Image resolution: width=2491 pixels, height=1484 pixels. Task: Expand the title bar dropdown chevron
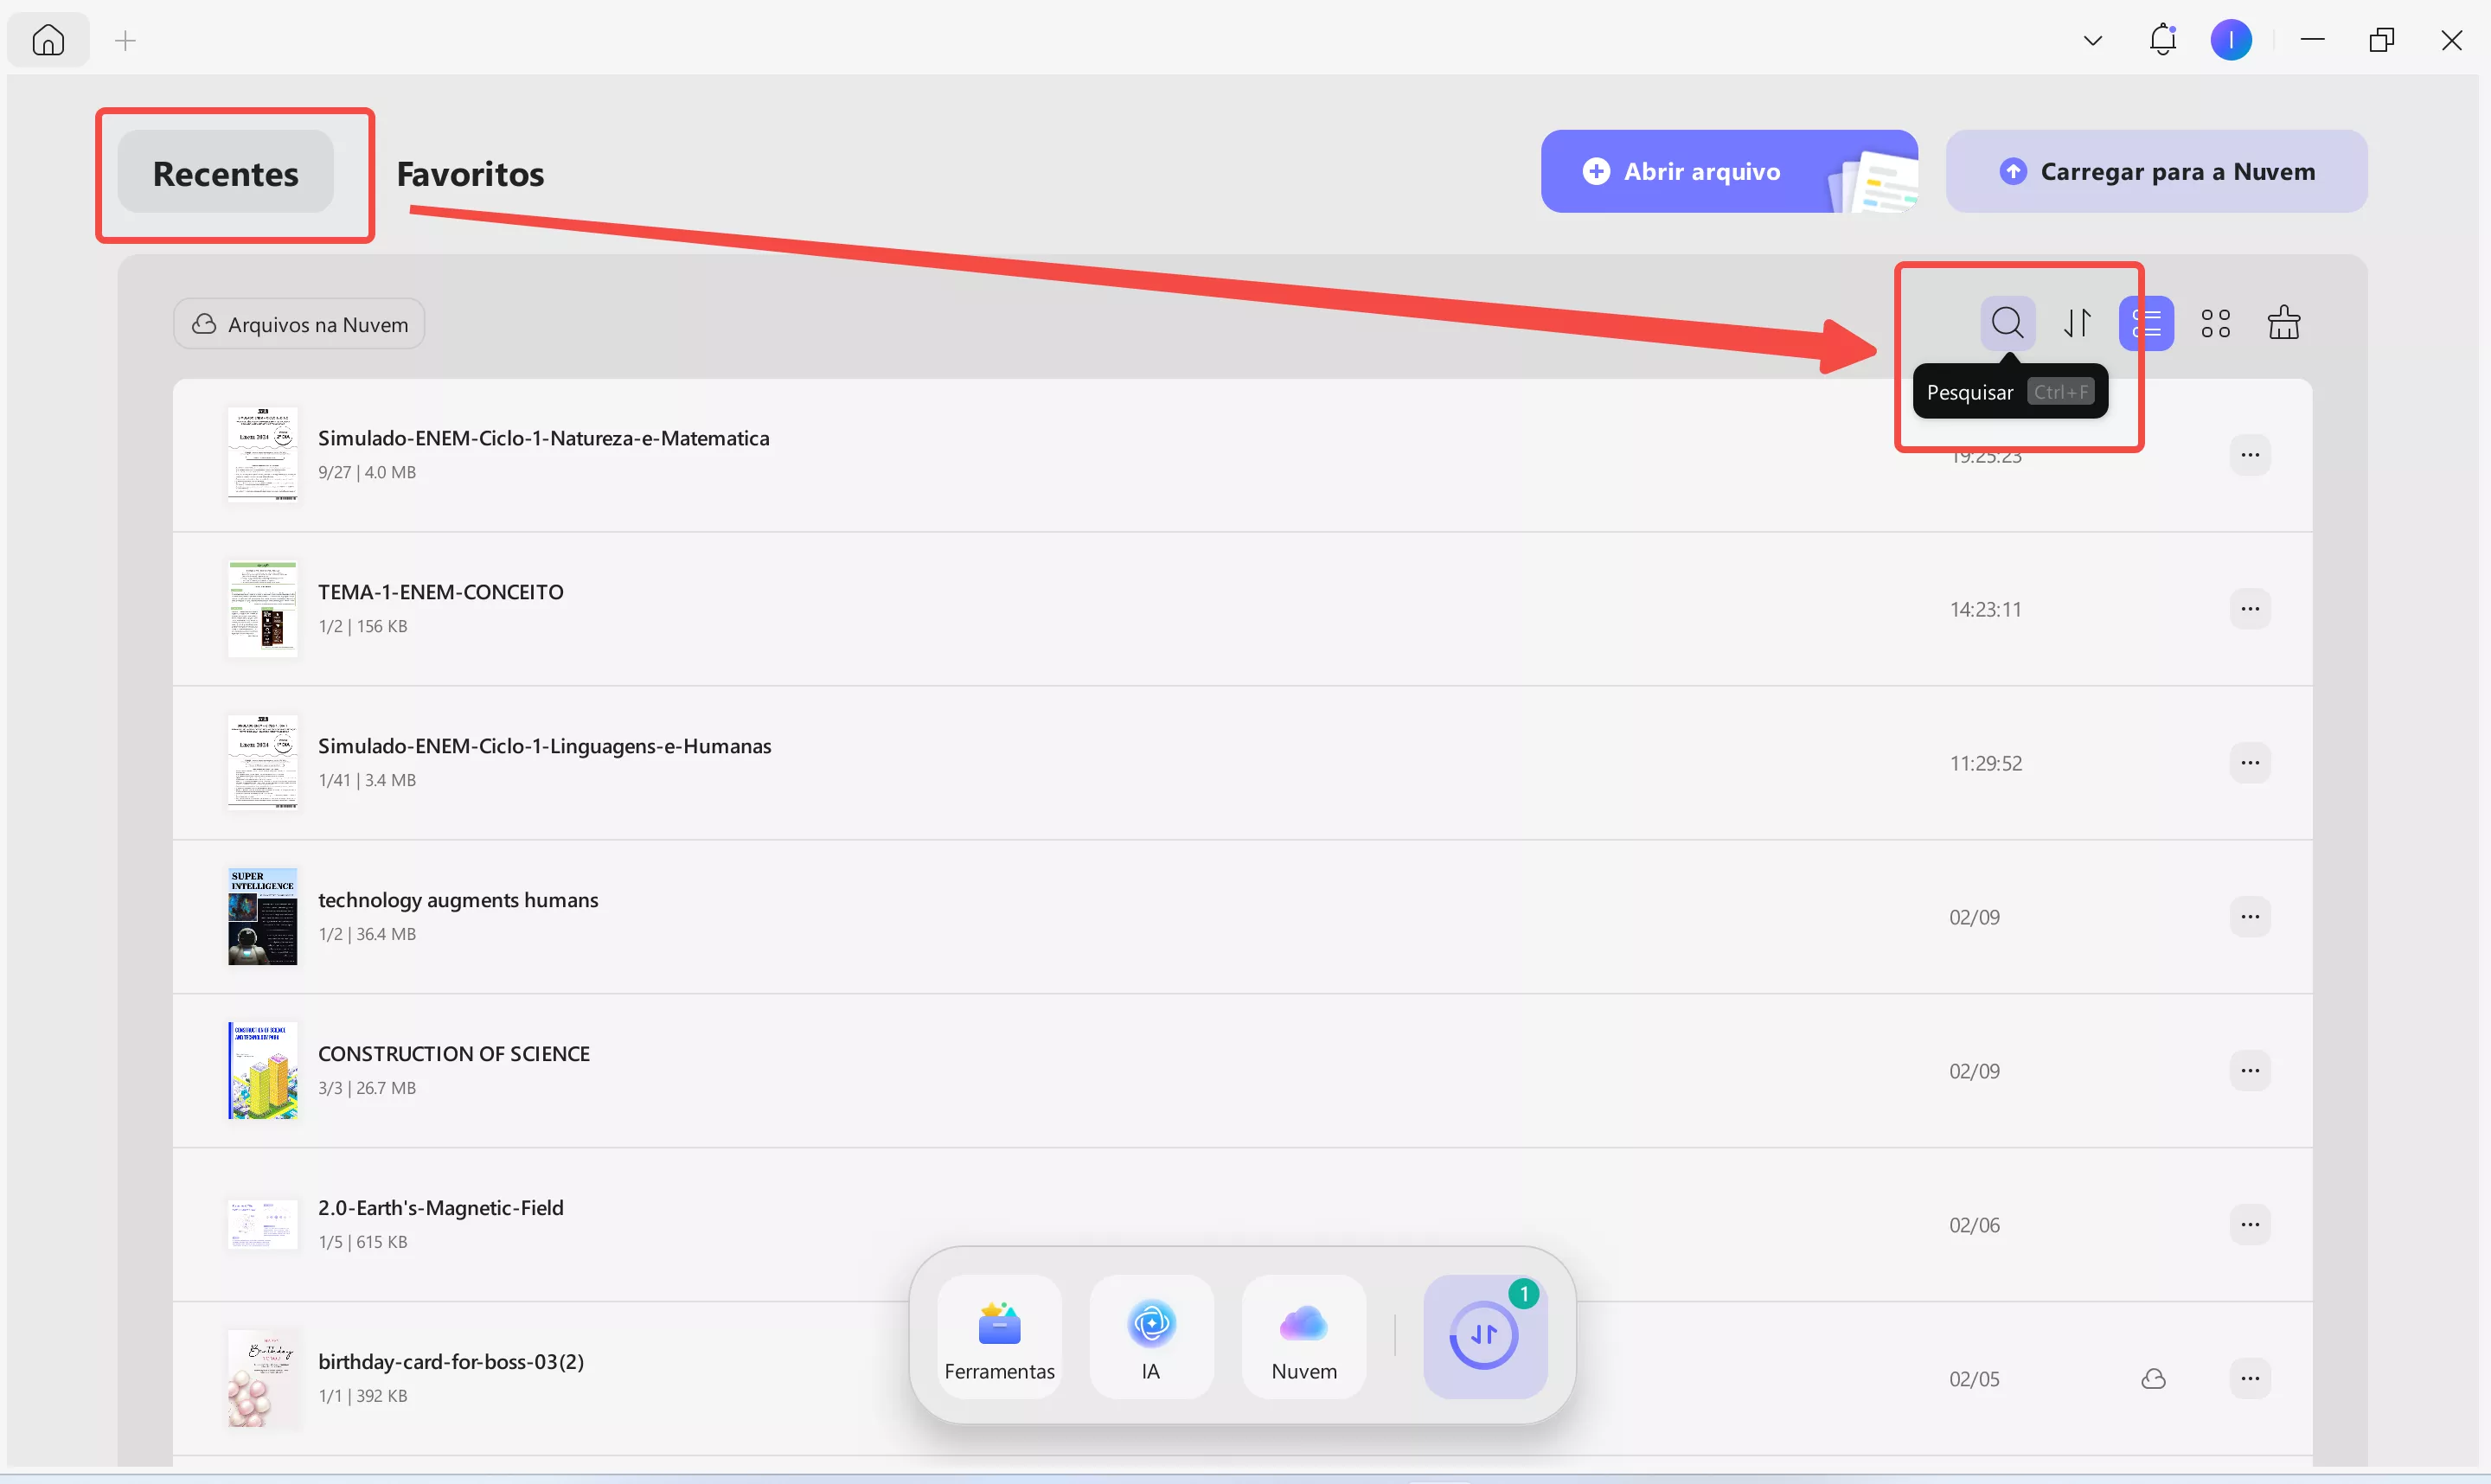[x=2092, y=41]
